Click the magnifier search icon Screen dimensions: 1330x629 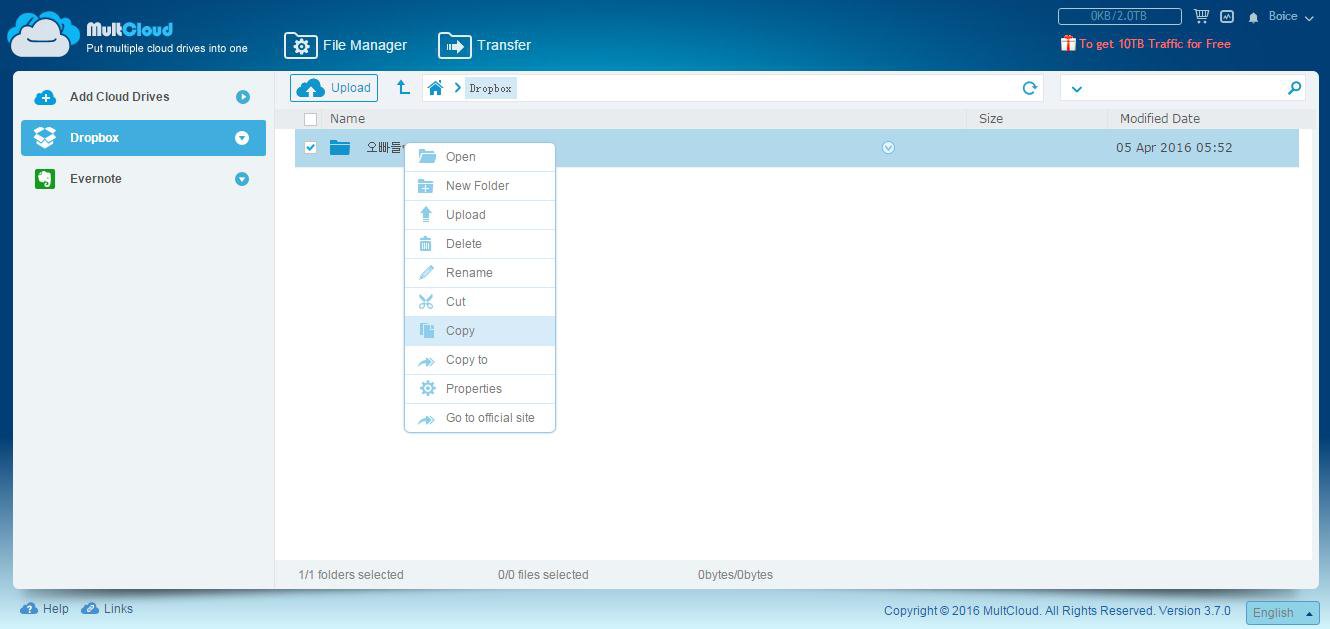pyautogui.click(x=1294, y=88)
